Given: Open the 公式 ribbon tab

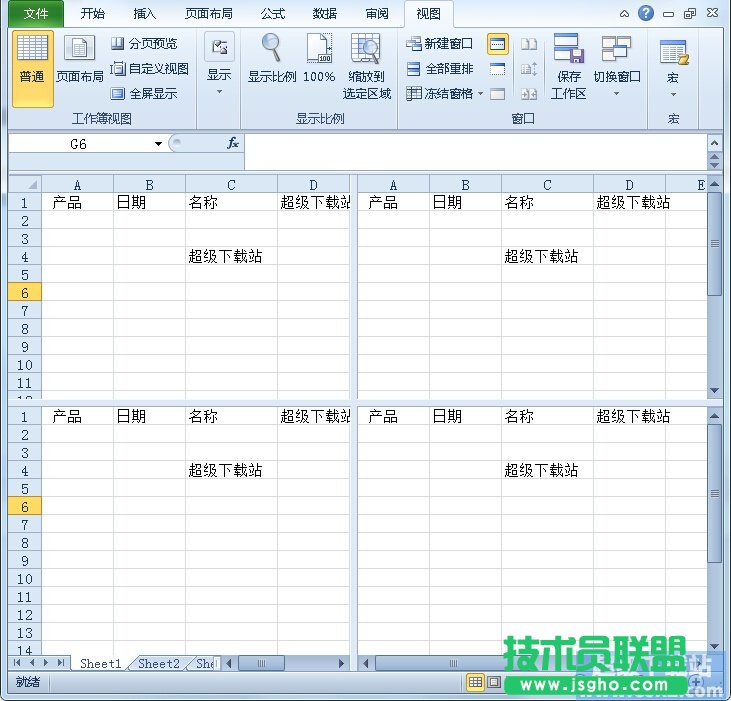Looking at the screenshot, I should click(x=272, y=14).
